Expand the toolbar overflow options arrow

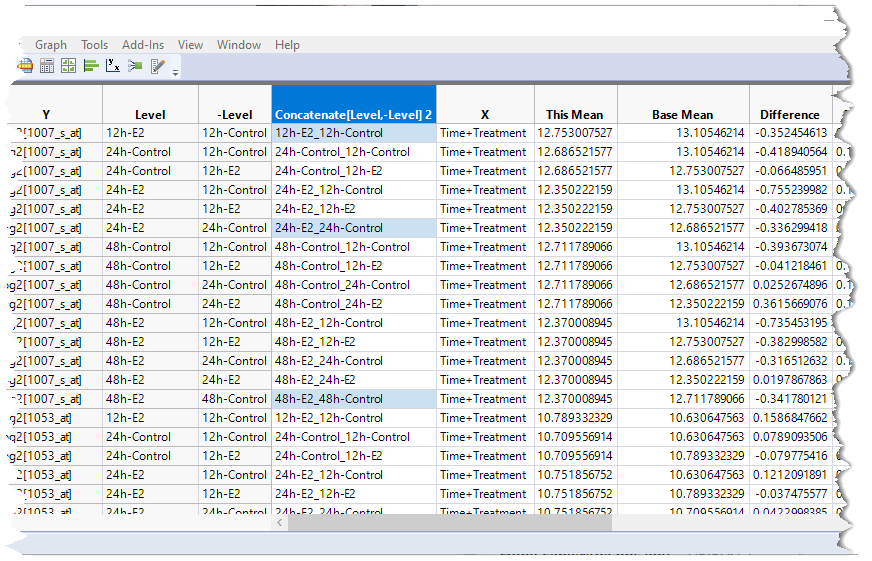pos(176,72)
